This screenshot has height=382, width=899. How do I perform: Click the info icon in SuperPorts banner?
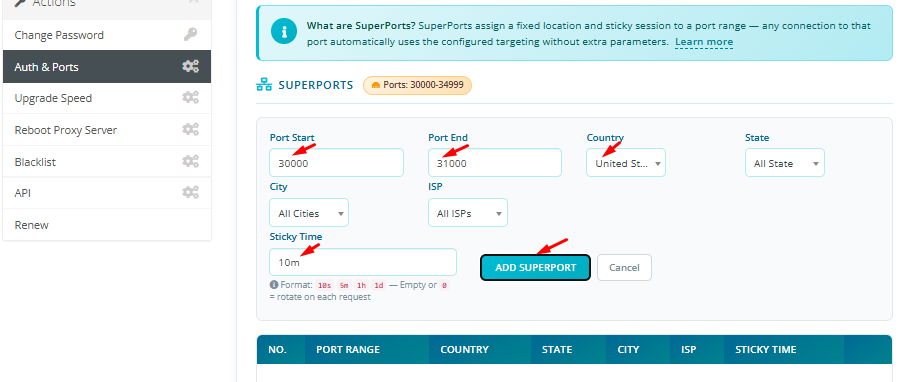click(x=284, y=32)
